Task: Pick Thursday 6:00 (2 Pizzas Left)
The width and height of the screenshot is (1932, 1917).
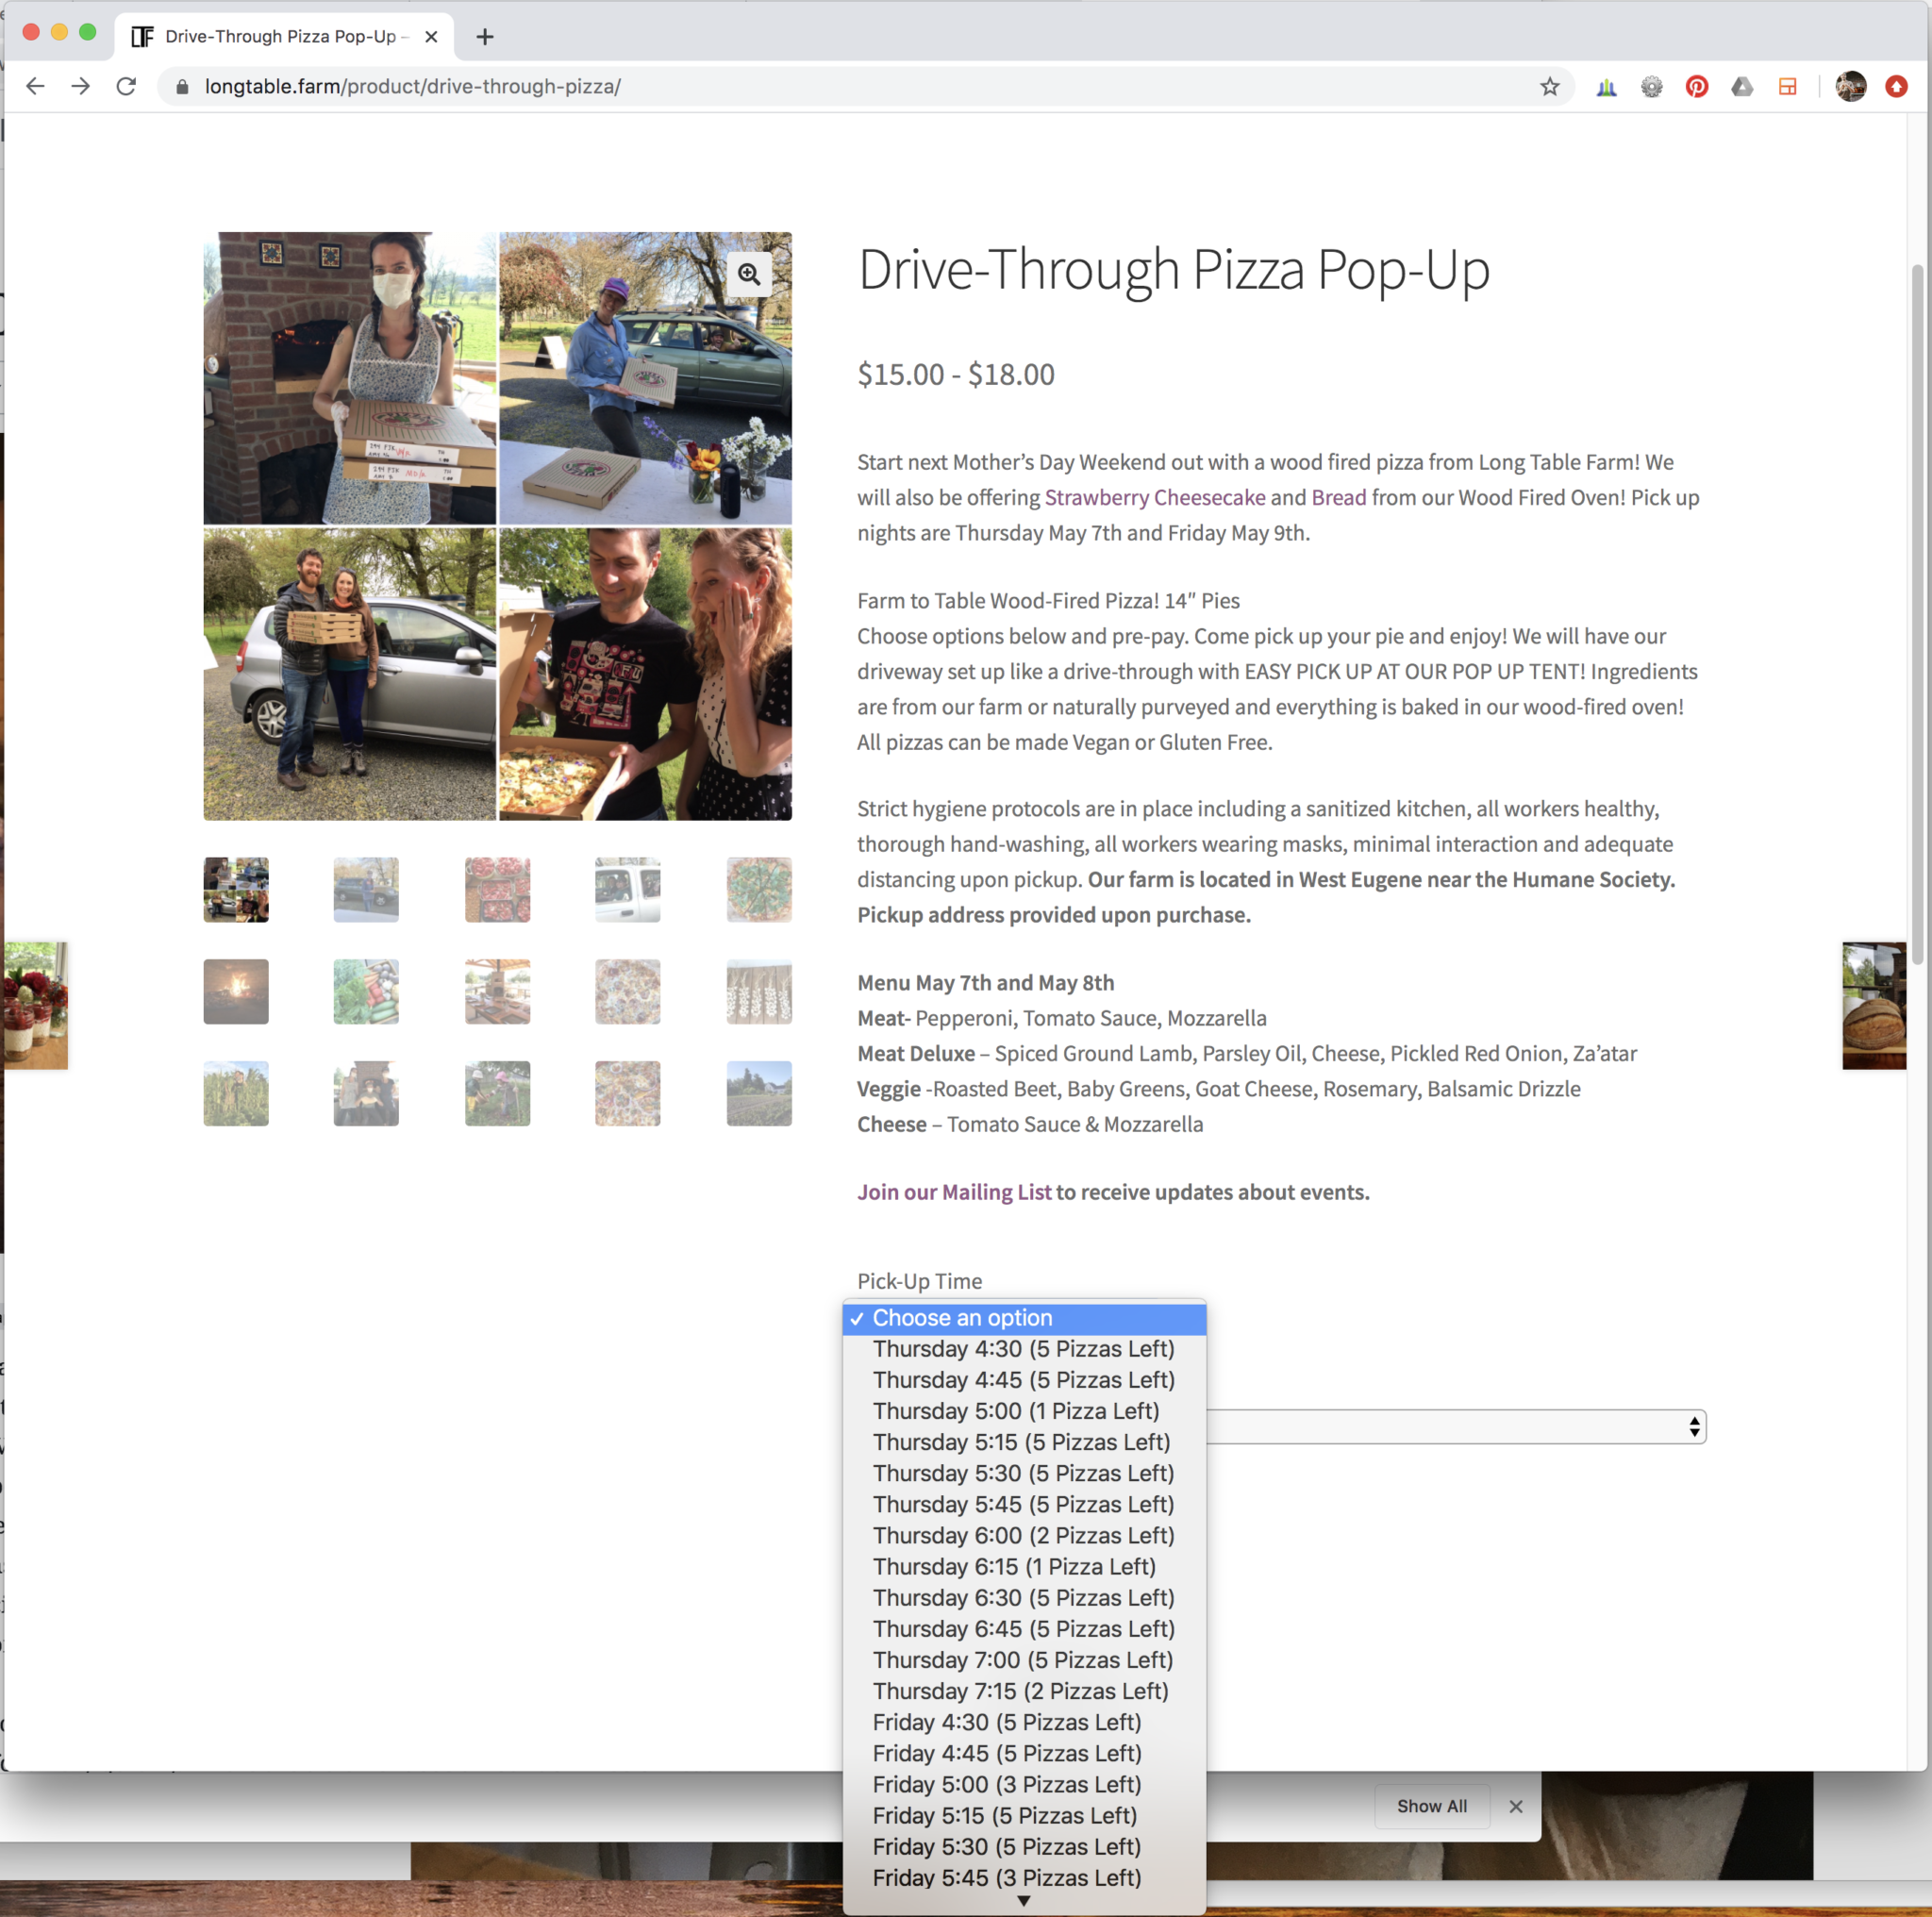Action: click(1024, 1535)
